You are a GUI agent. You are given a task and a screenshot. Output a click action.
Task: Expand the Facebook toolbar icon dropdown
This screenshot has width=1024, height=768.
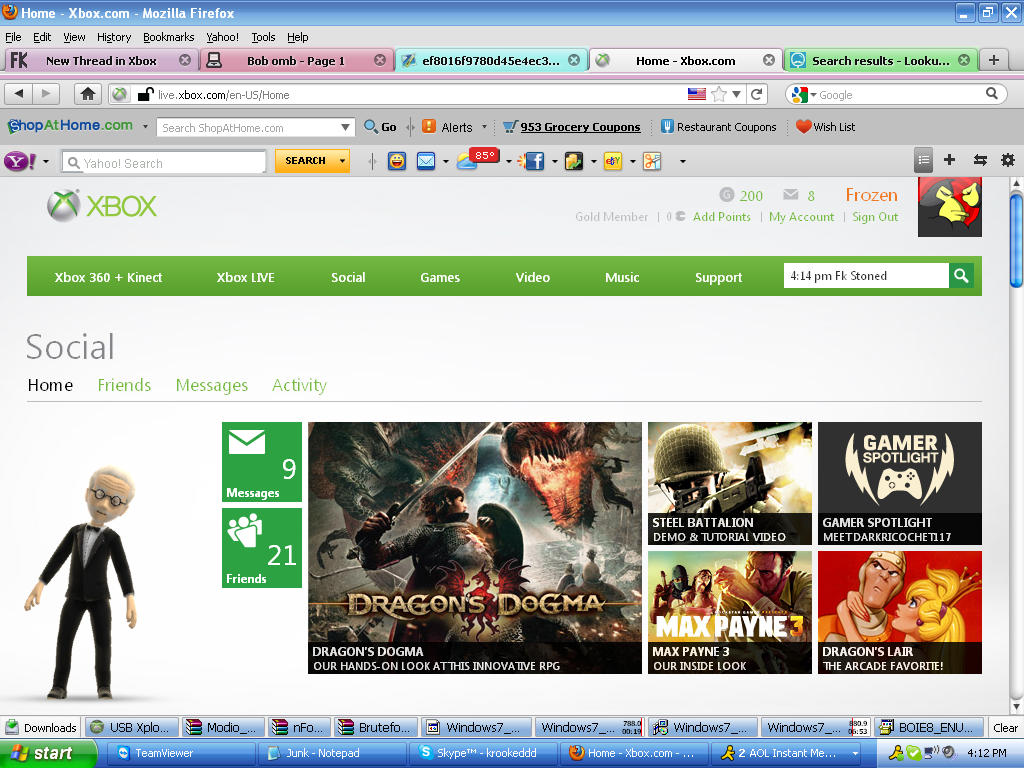(x=554, y=161)
